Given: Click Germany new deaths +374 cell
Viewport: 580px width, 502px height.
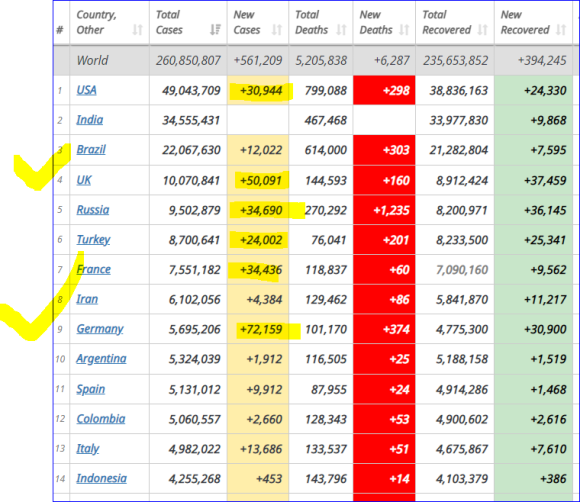Looking at the screenshot, I should click(384, 329).
